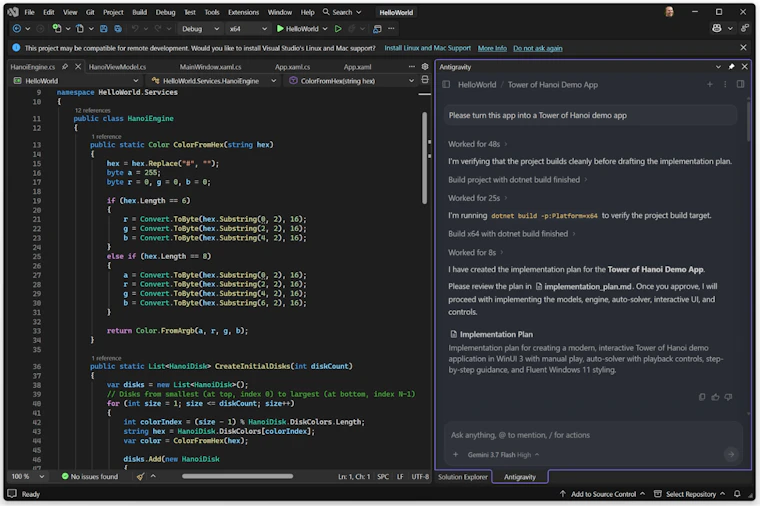Open the Build menu

pyautogui.click(x=139, y=12)
